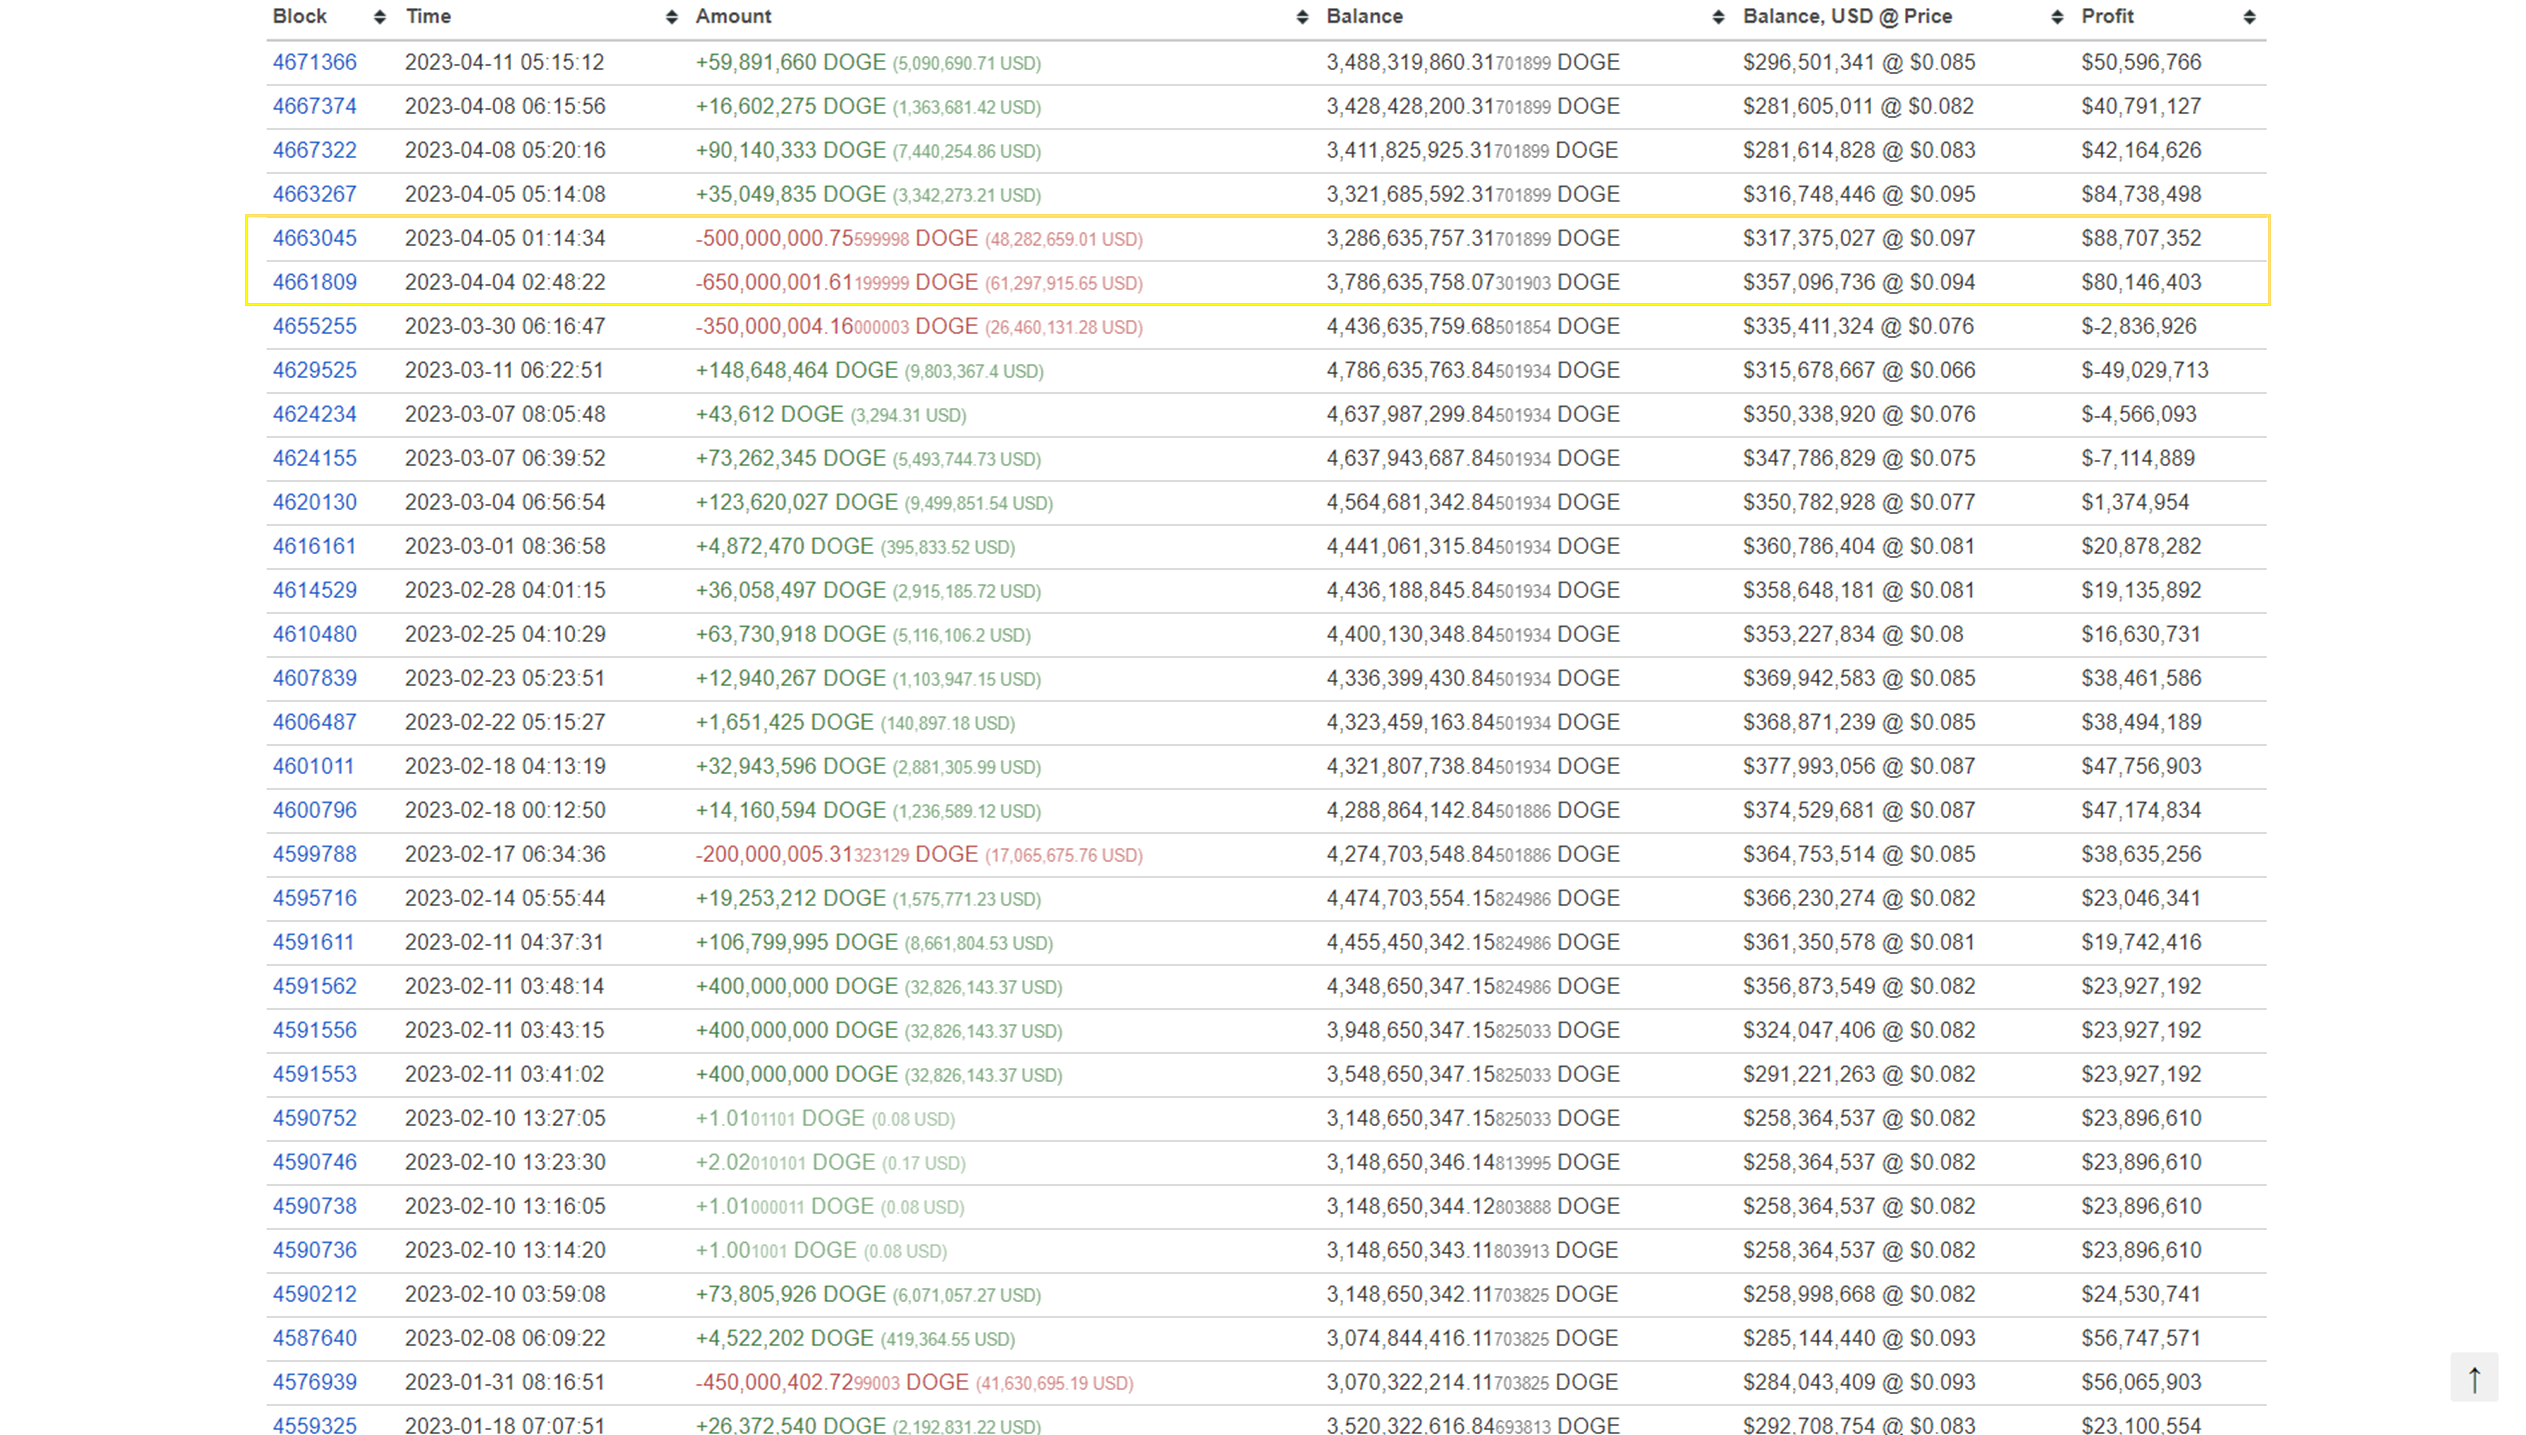Open block 4599788 link
The height and width of the screenshot is (1435, 2526).
pyautogui.click(x=314, y=854)
